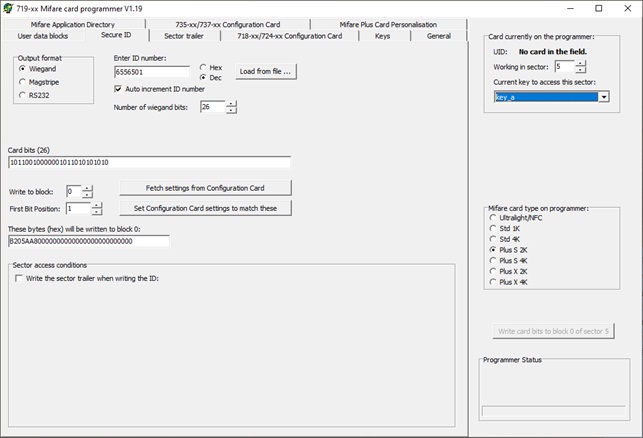This screenshot has height=438, width=643.
Task: Switch to the Sector trailer tab
Action: (184, 36)
